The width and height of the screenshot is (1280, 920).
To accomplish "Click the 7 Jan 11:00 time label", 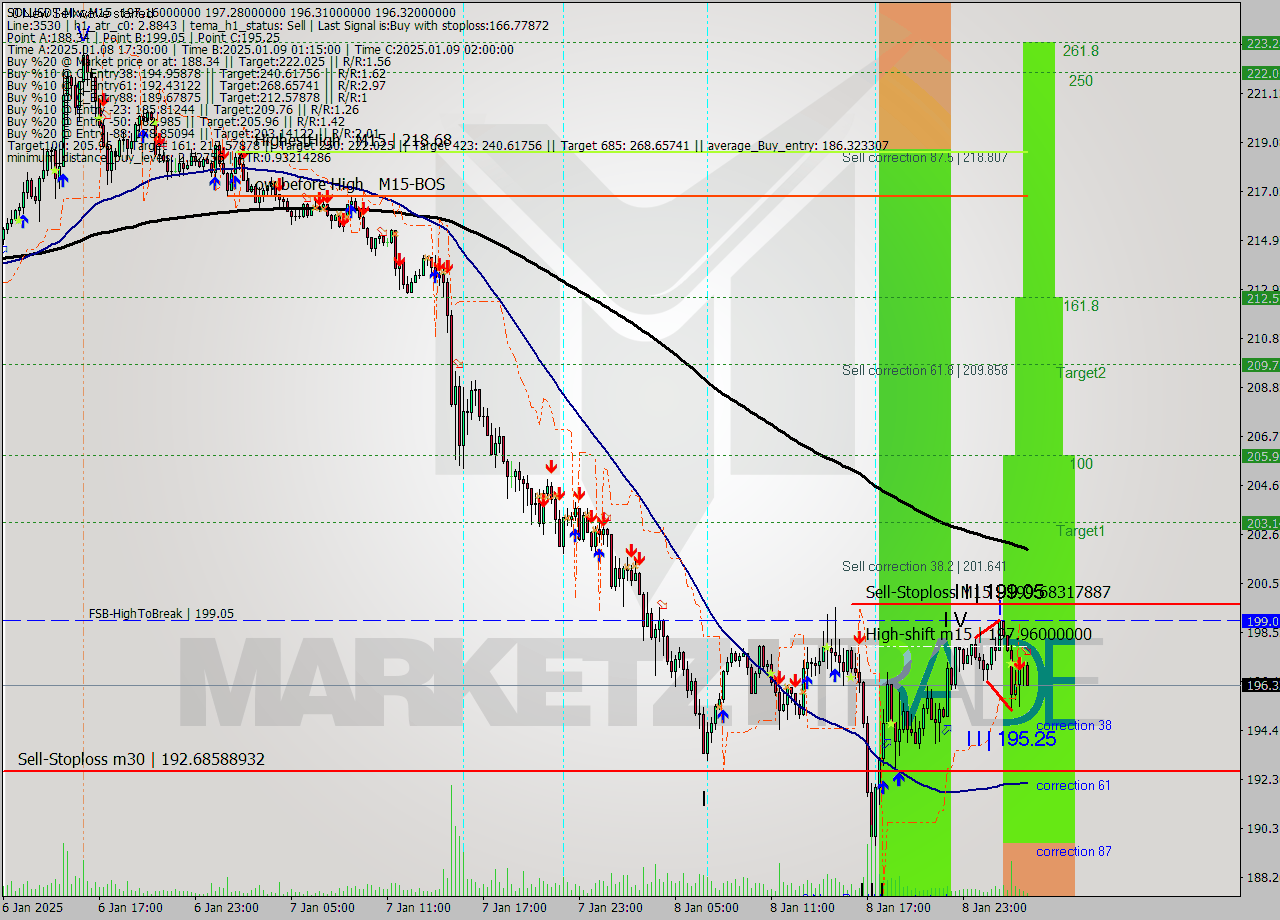I will (x=419, y=908).
